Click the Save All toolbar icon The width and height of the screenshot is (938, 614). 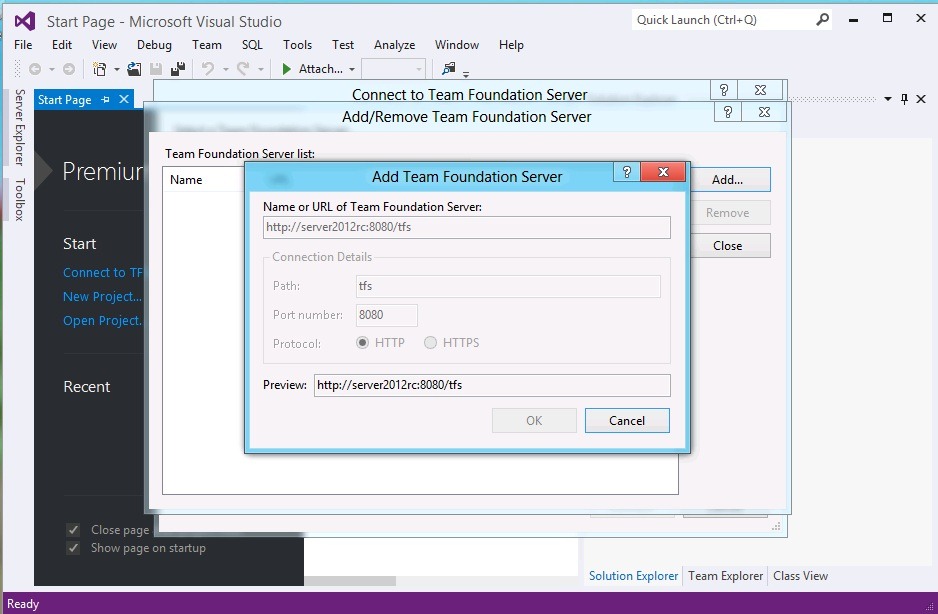pyautogui.click(x=177, y=69)
